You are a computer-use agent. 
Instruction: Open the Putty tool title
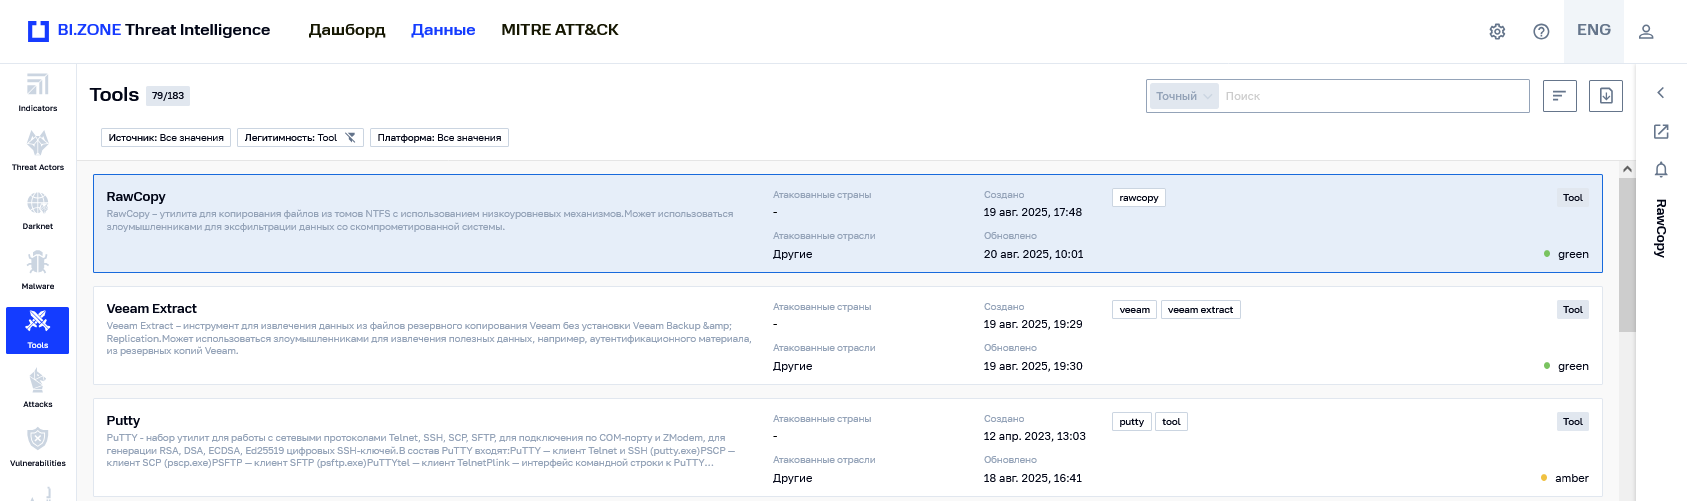pos(123,421)
